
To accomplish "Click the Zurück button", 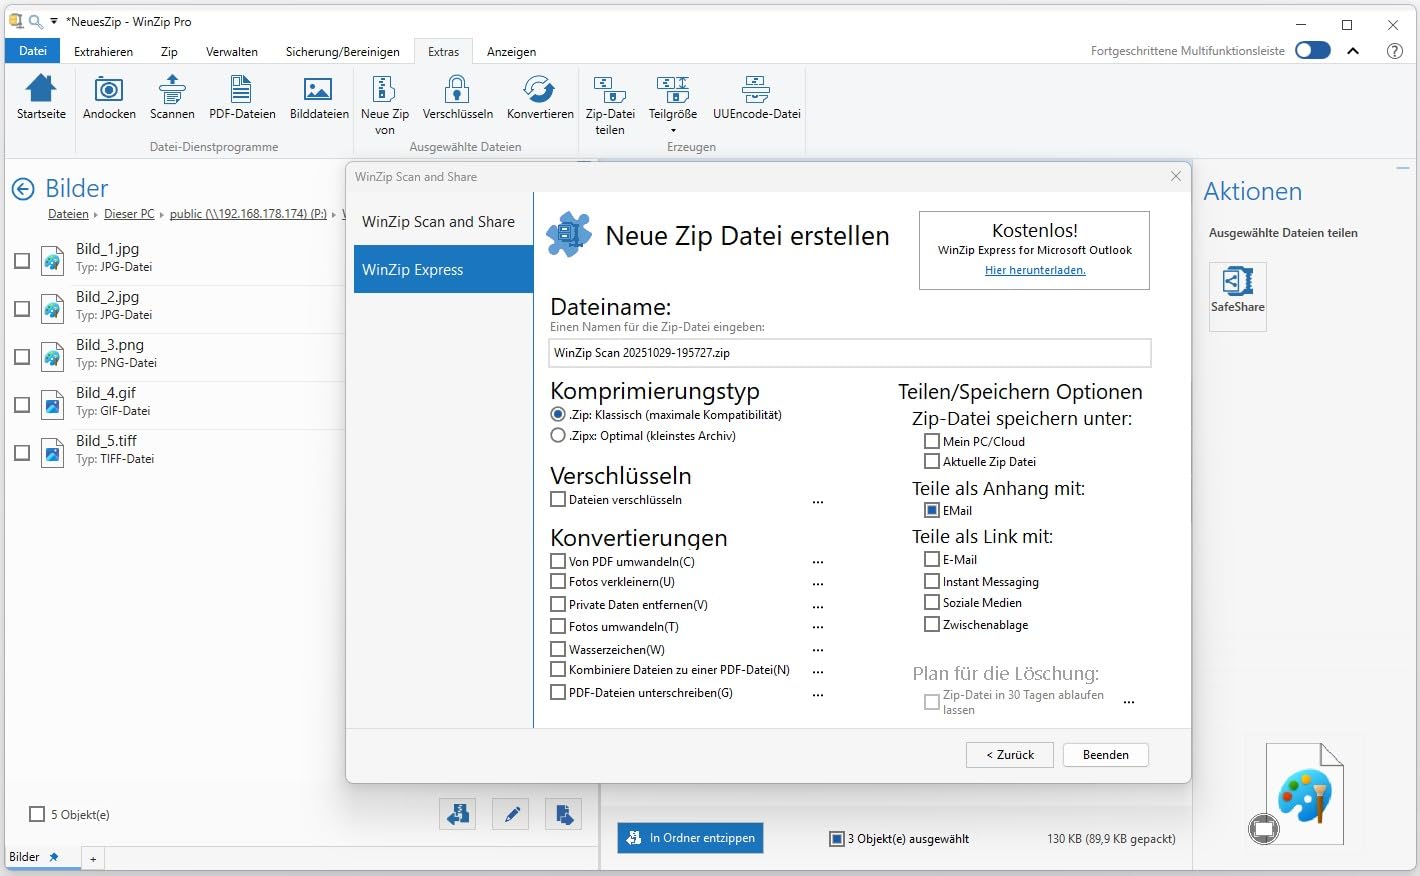I will 1010,755.
